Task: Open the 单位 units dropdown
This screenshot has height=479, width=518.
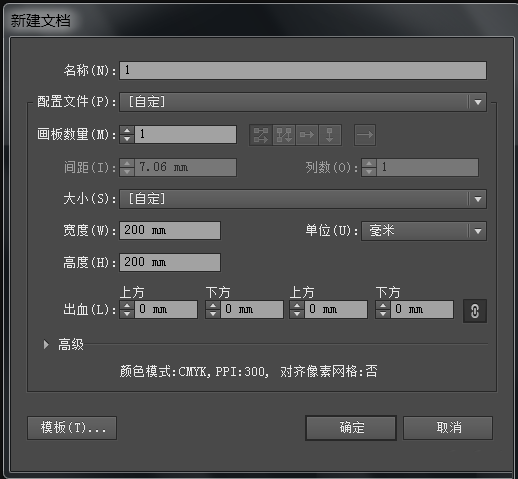Action: (424, 231)
